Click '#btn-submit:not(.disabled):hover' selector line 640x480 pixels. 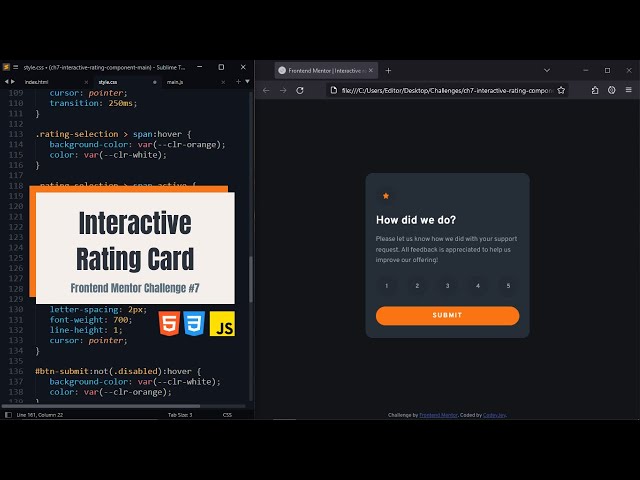tap(118, 371)
